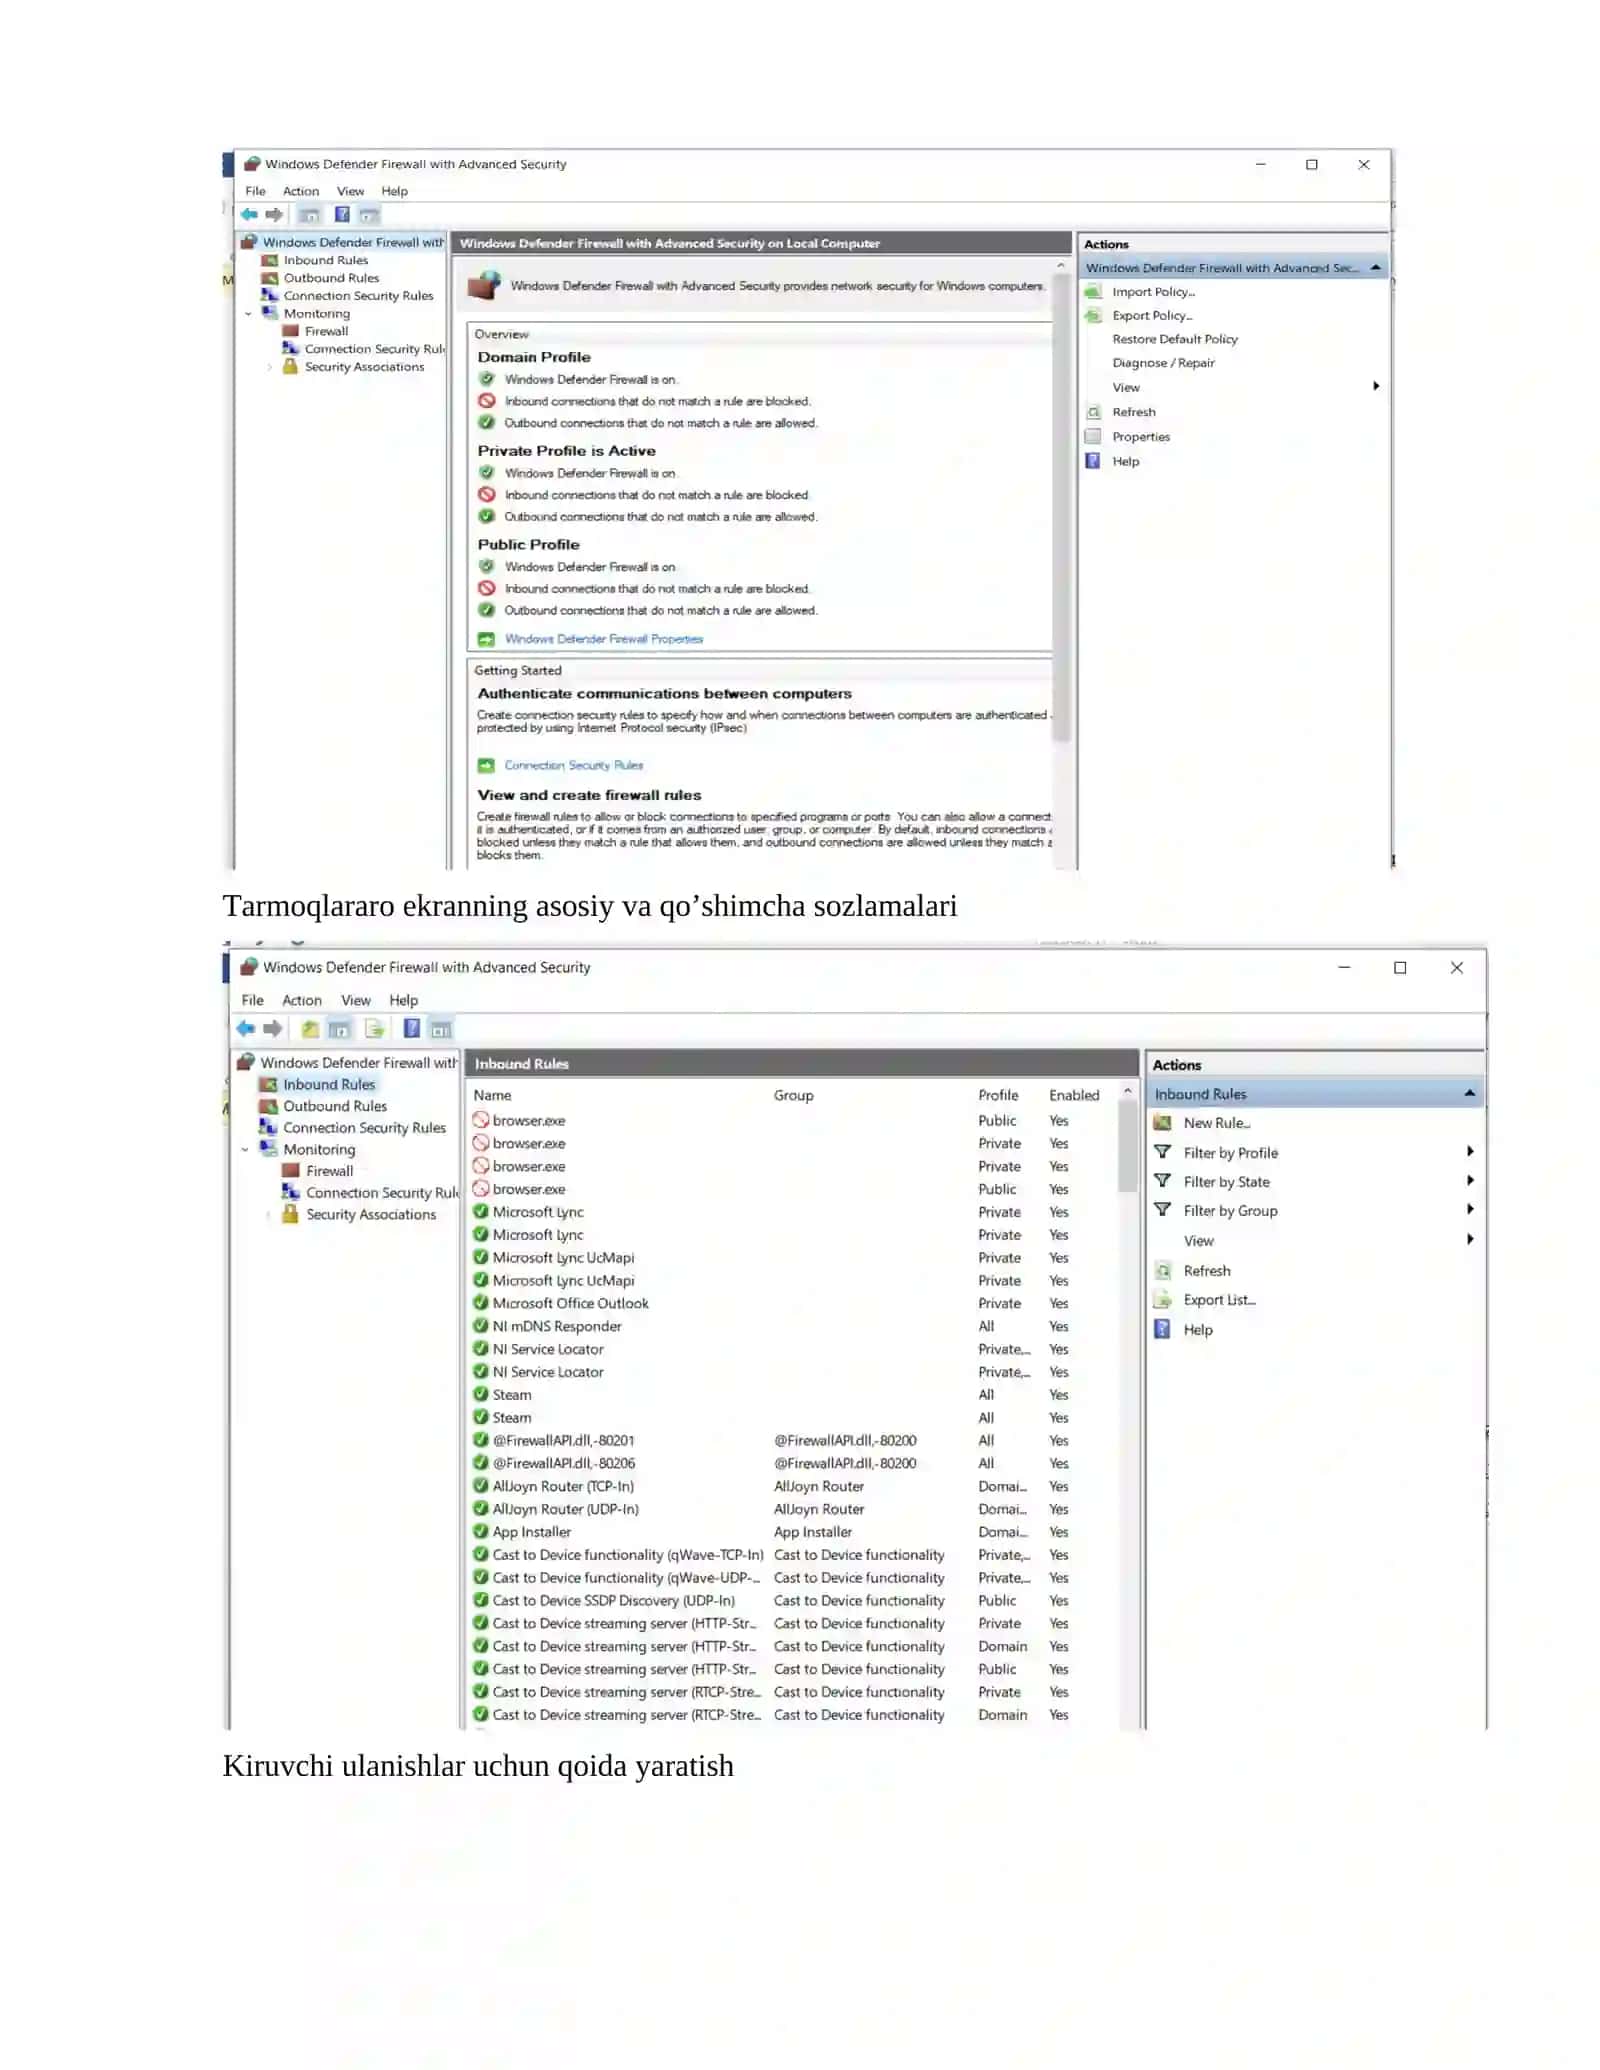Sort rules by the Profile column header
1600x2070 pixels.
click(998, 1095)
